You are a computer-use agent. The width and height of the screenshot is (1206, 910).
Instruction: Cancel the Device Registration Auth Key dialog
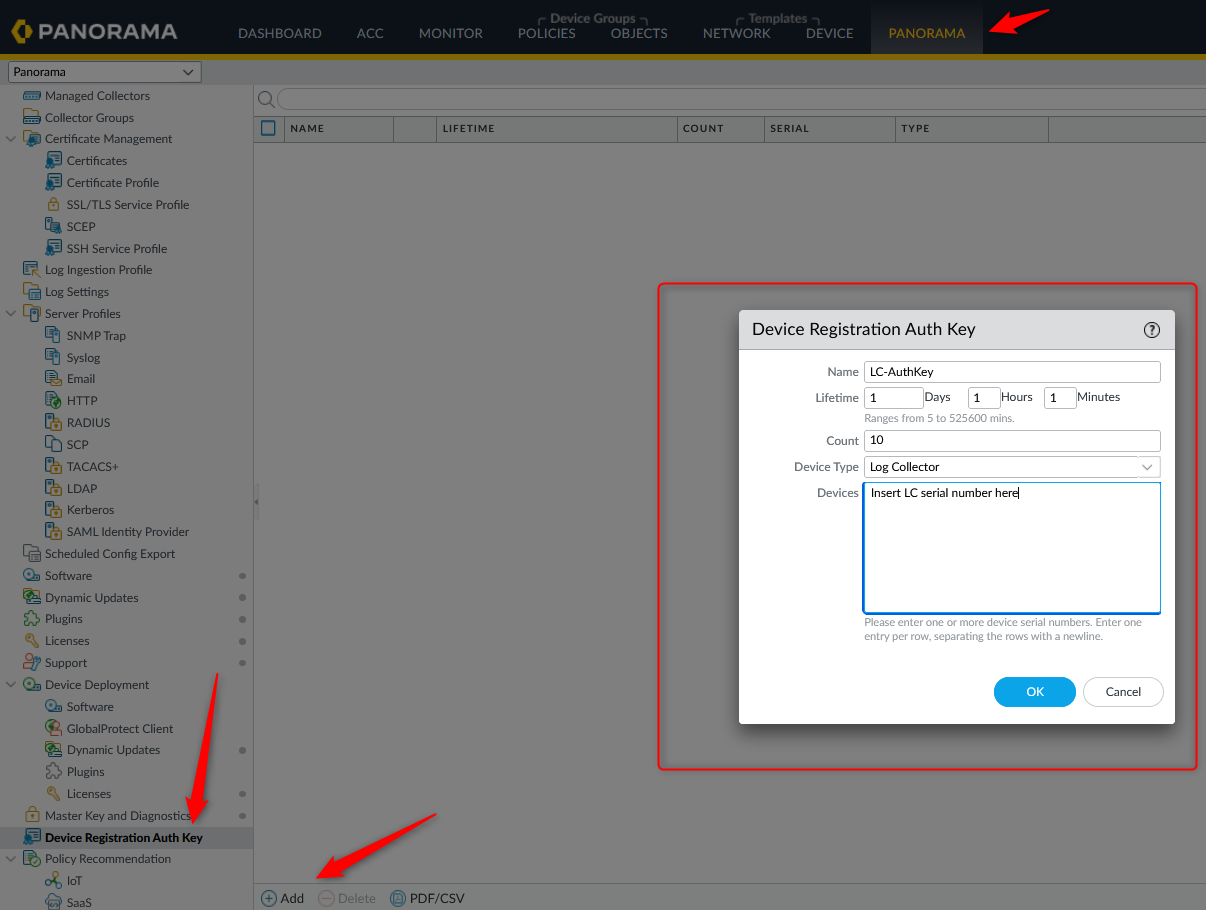pyautogui.click(x=1123, y=692)
